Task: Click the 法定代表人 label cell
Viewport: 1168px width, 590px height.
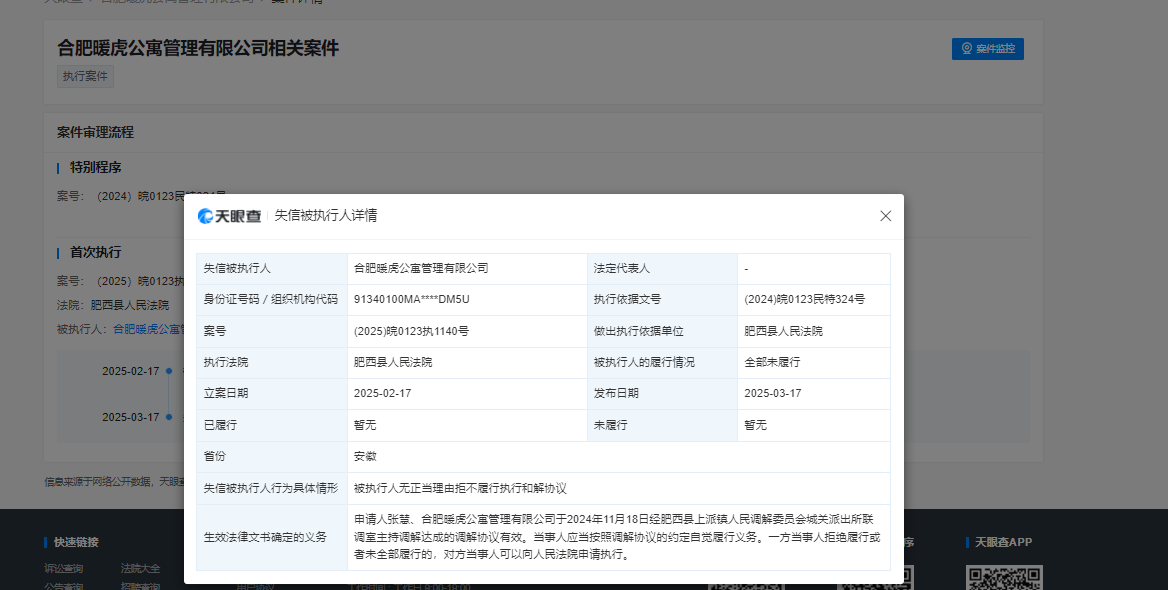Action: click(x=661, y=268)
